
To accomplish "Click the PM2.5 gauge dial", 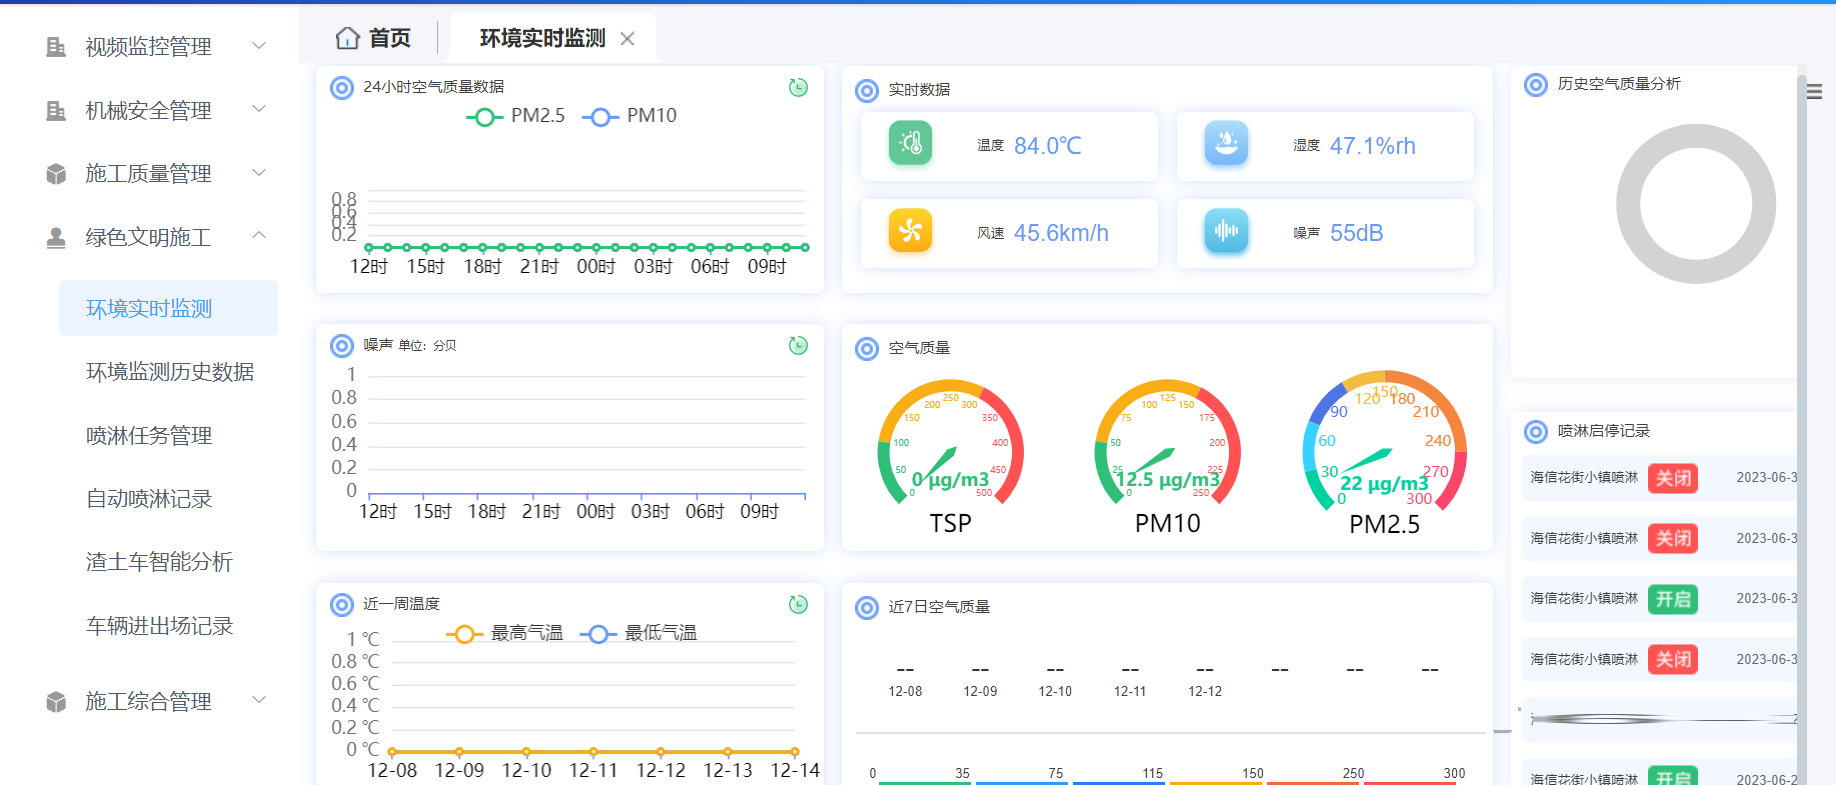I will pos(1384,445).
